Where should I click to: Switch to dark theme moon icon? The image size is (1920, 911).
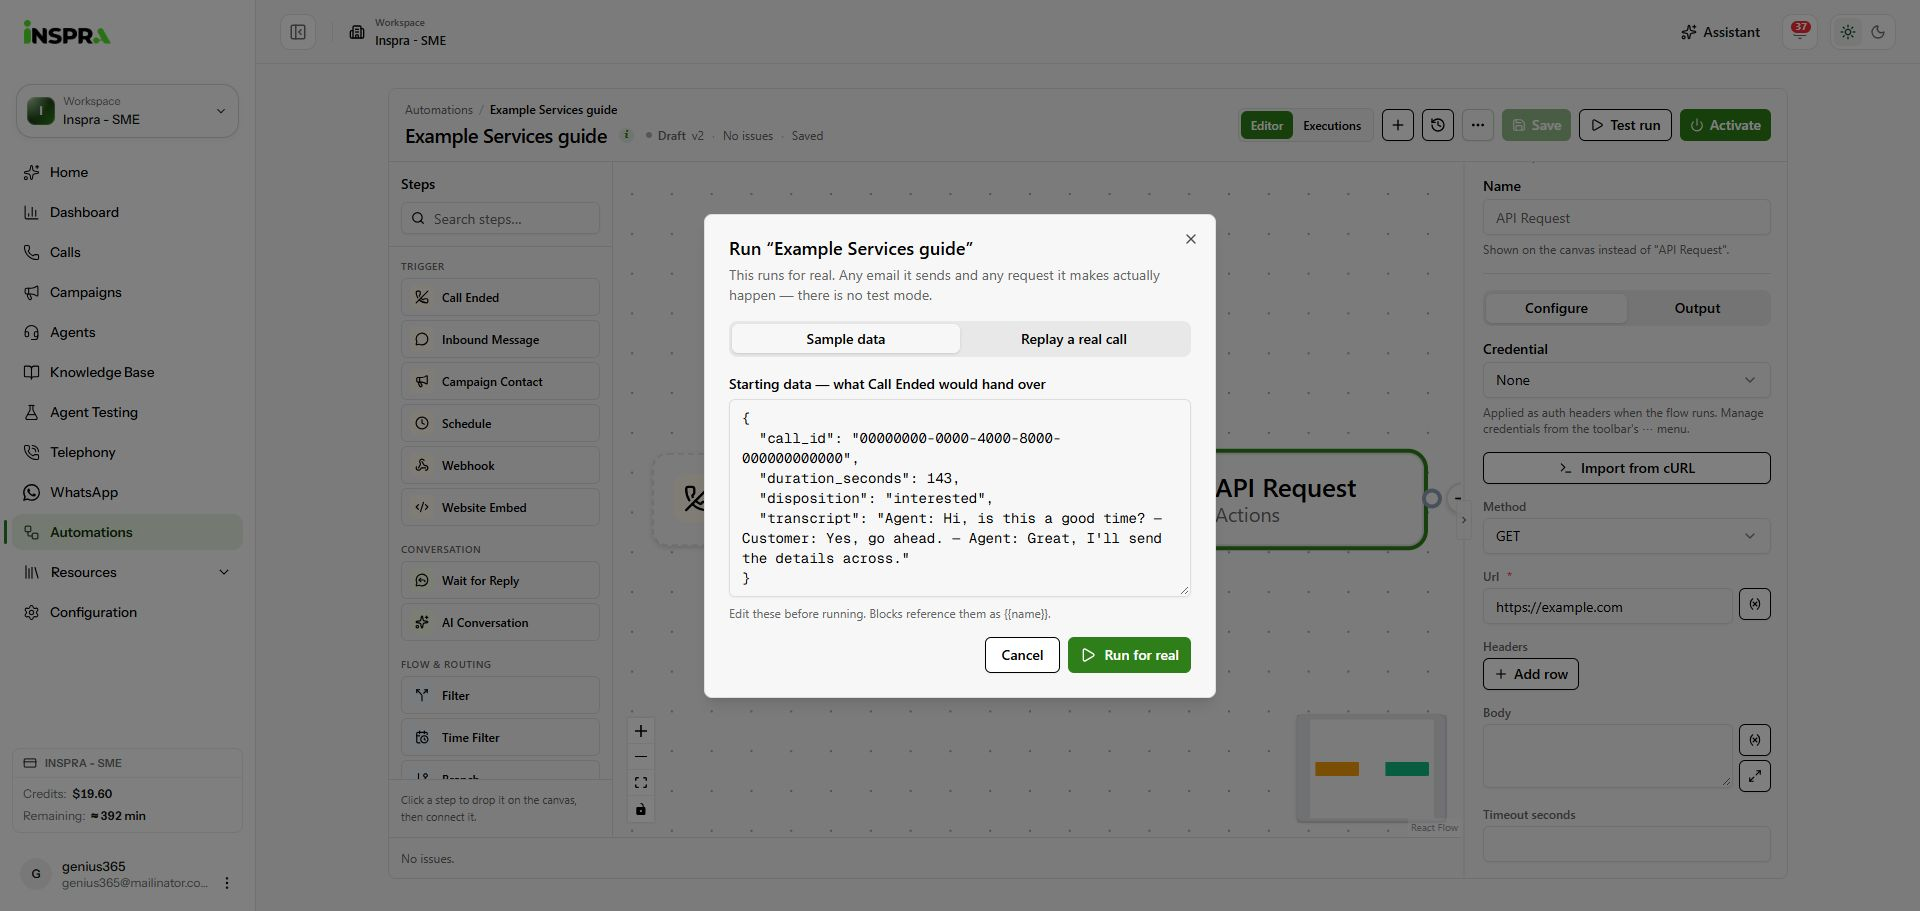tap(1878, 32)
